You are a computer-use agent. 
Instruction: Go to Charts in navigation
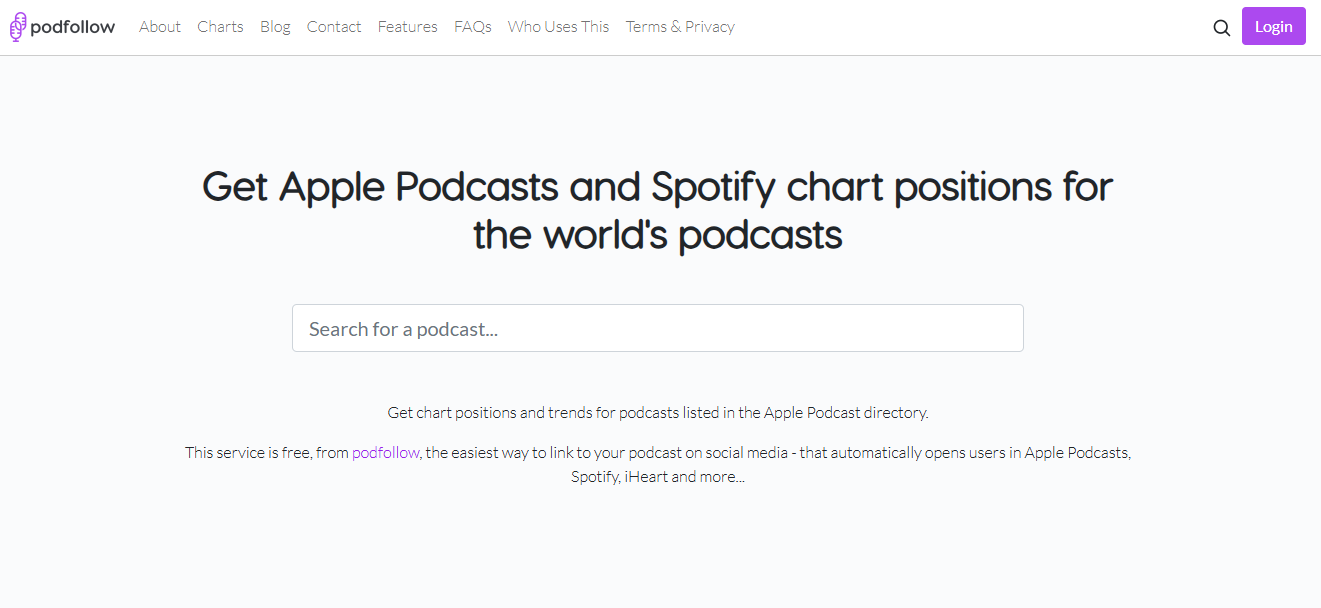pos(220,27)
